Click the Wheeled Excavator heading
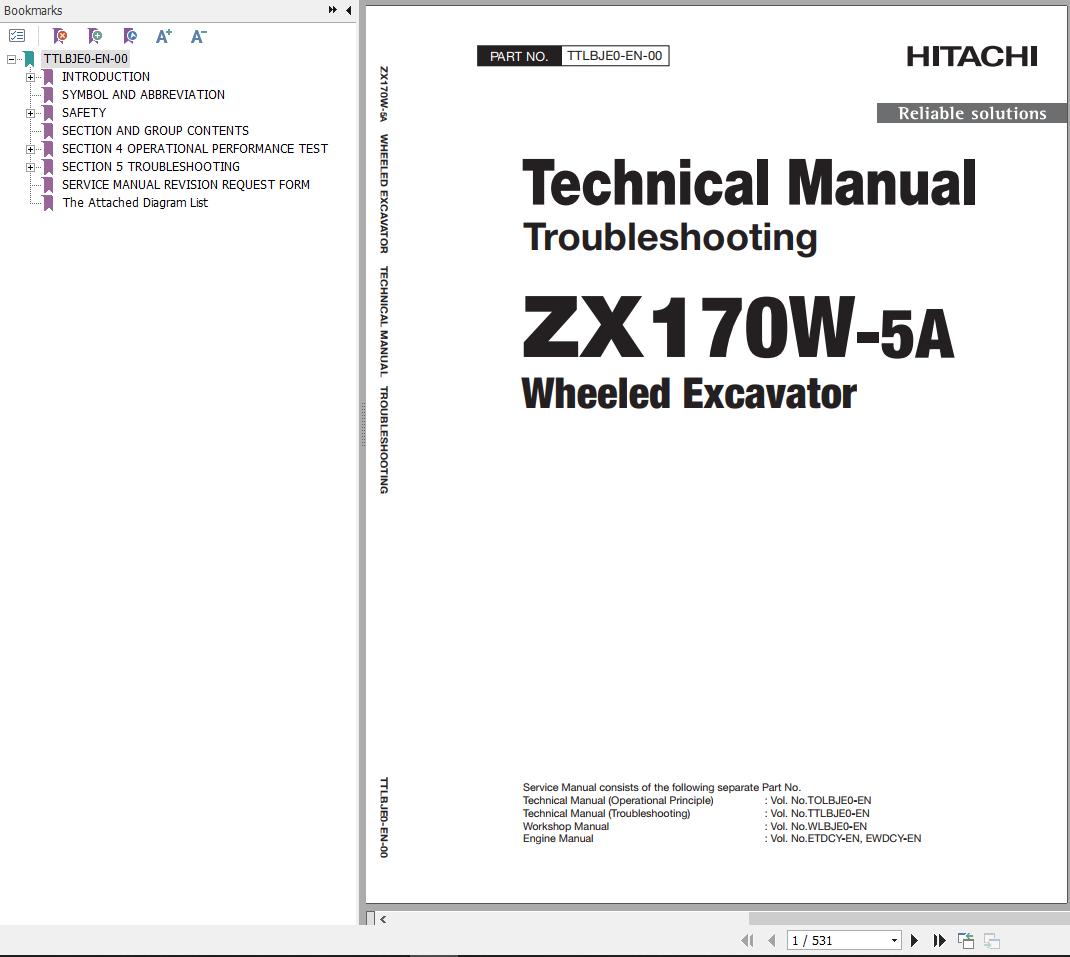Viewport: 1070px width, 957px height. coord(689,394)
